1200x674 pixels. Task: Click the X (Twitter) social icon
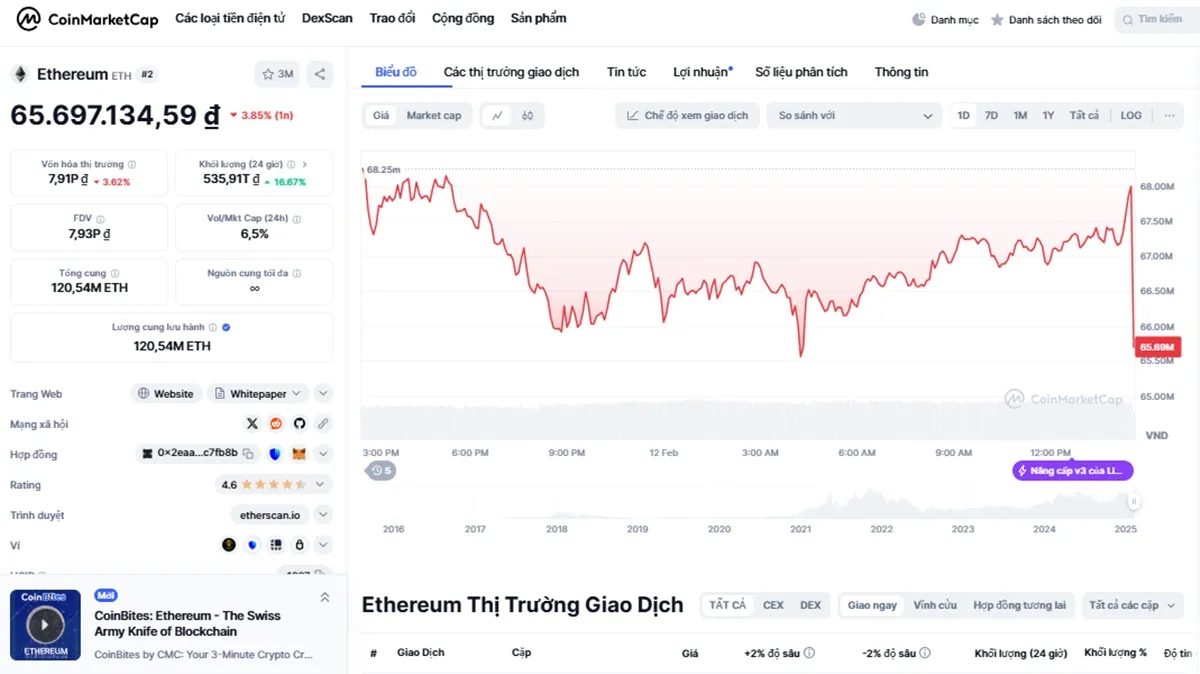point(252,423)
